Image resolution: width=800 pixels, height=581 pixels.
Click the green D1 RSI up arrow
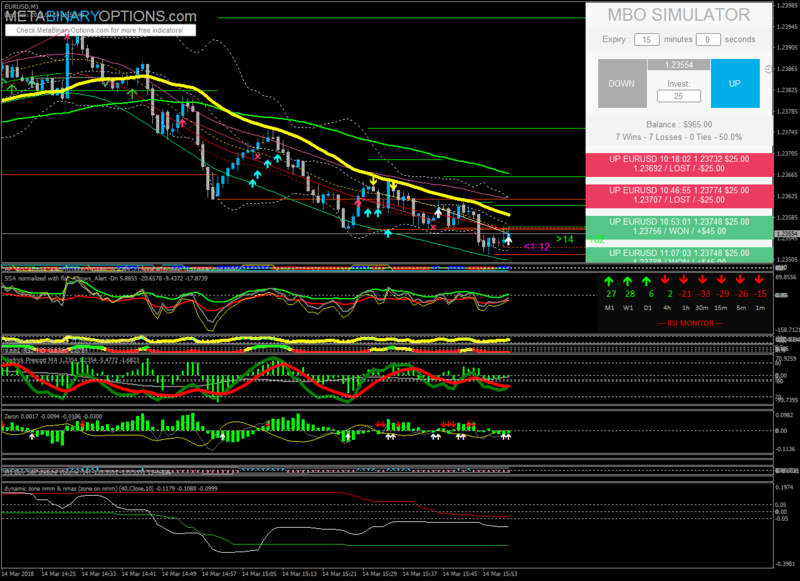coord(647,281)
